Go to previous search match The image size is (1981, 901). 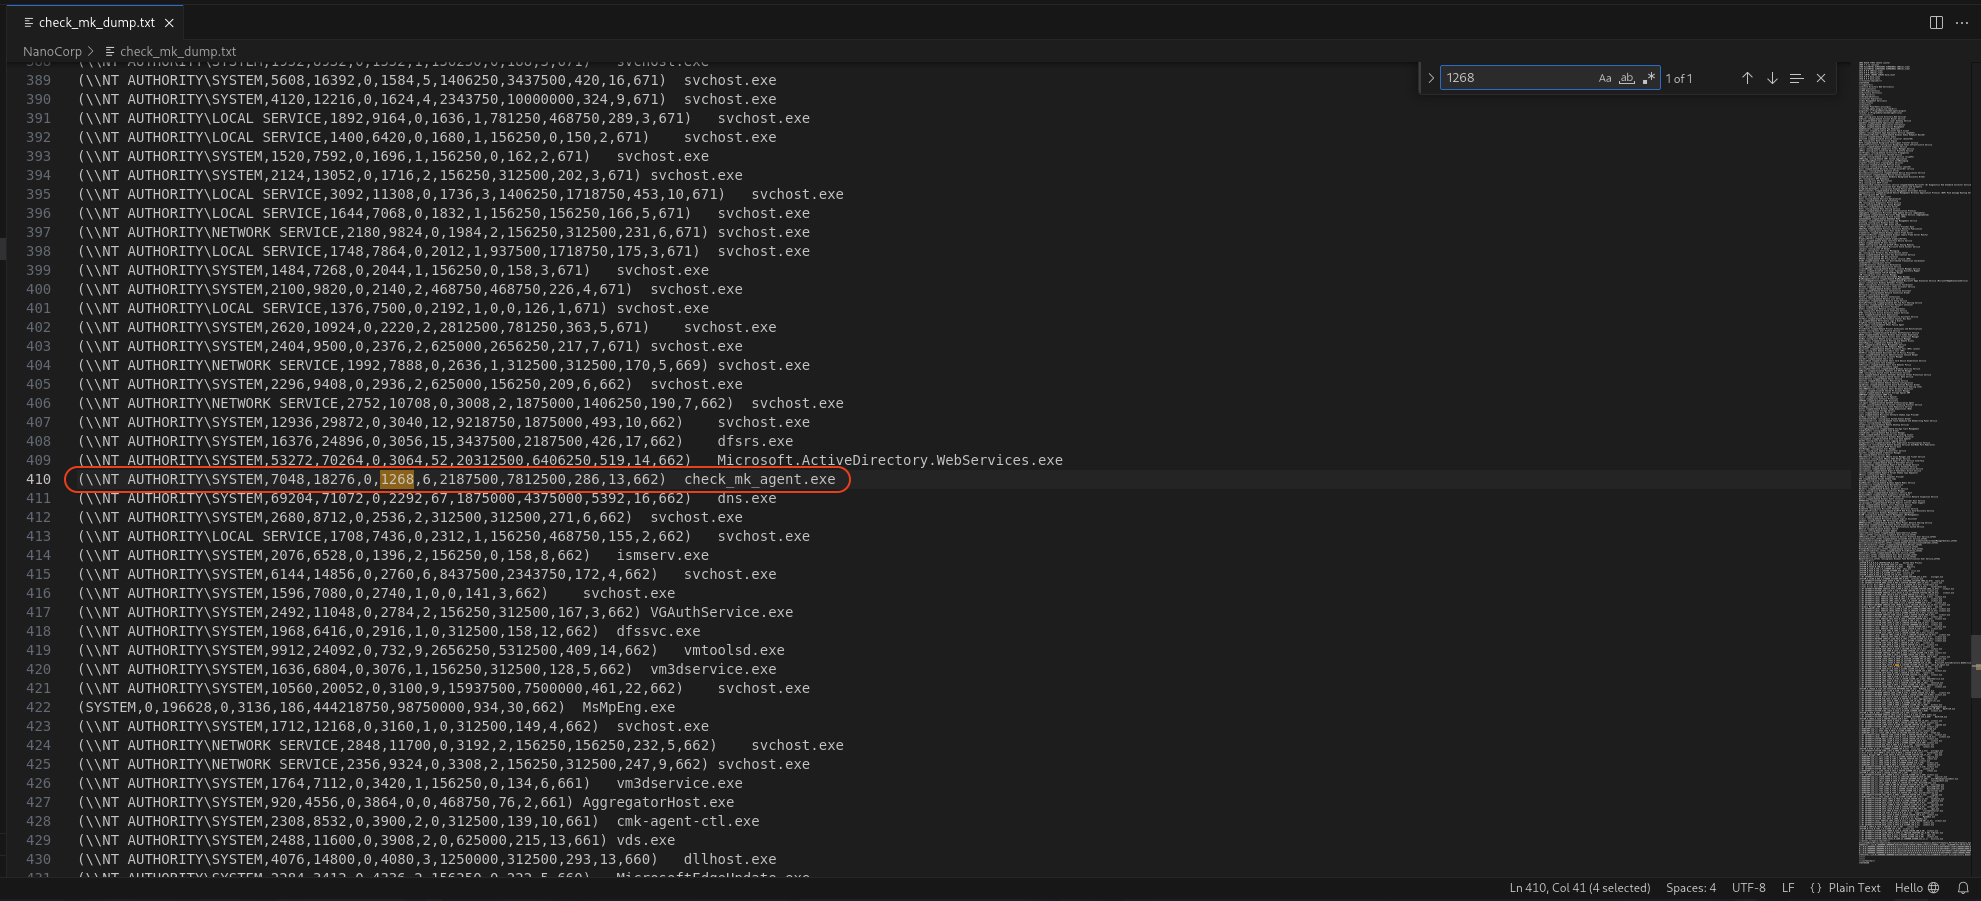coord(1747,78)
